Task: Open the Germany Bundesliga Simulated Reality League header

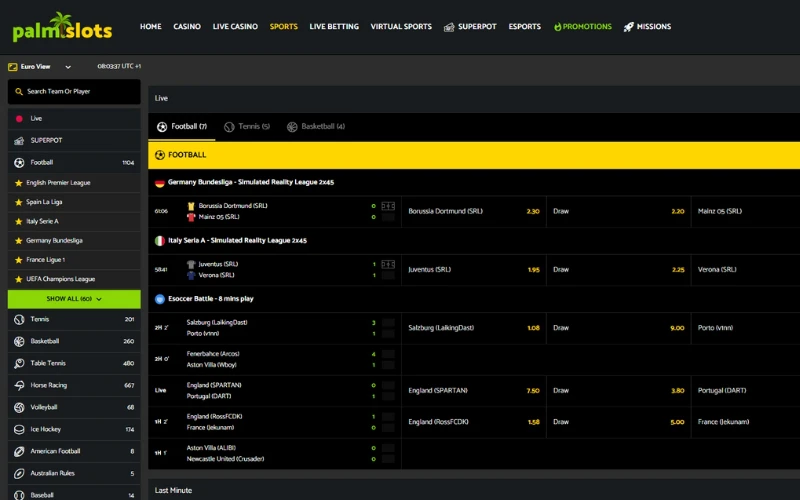Action: [x=474, y=183]
